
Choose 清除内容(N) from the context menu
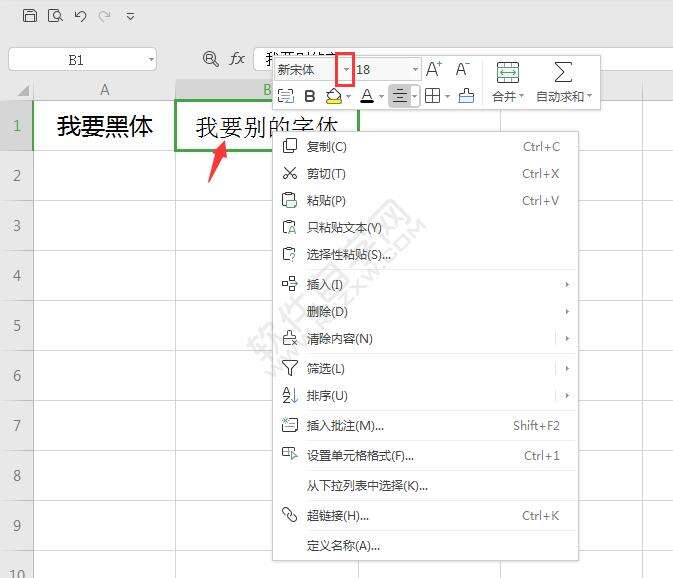(415, 339)
